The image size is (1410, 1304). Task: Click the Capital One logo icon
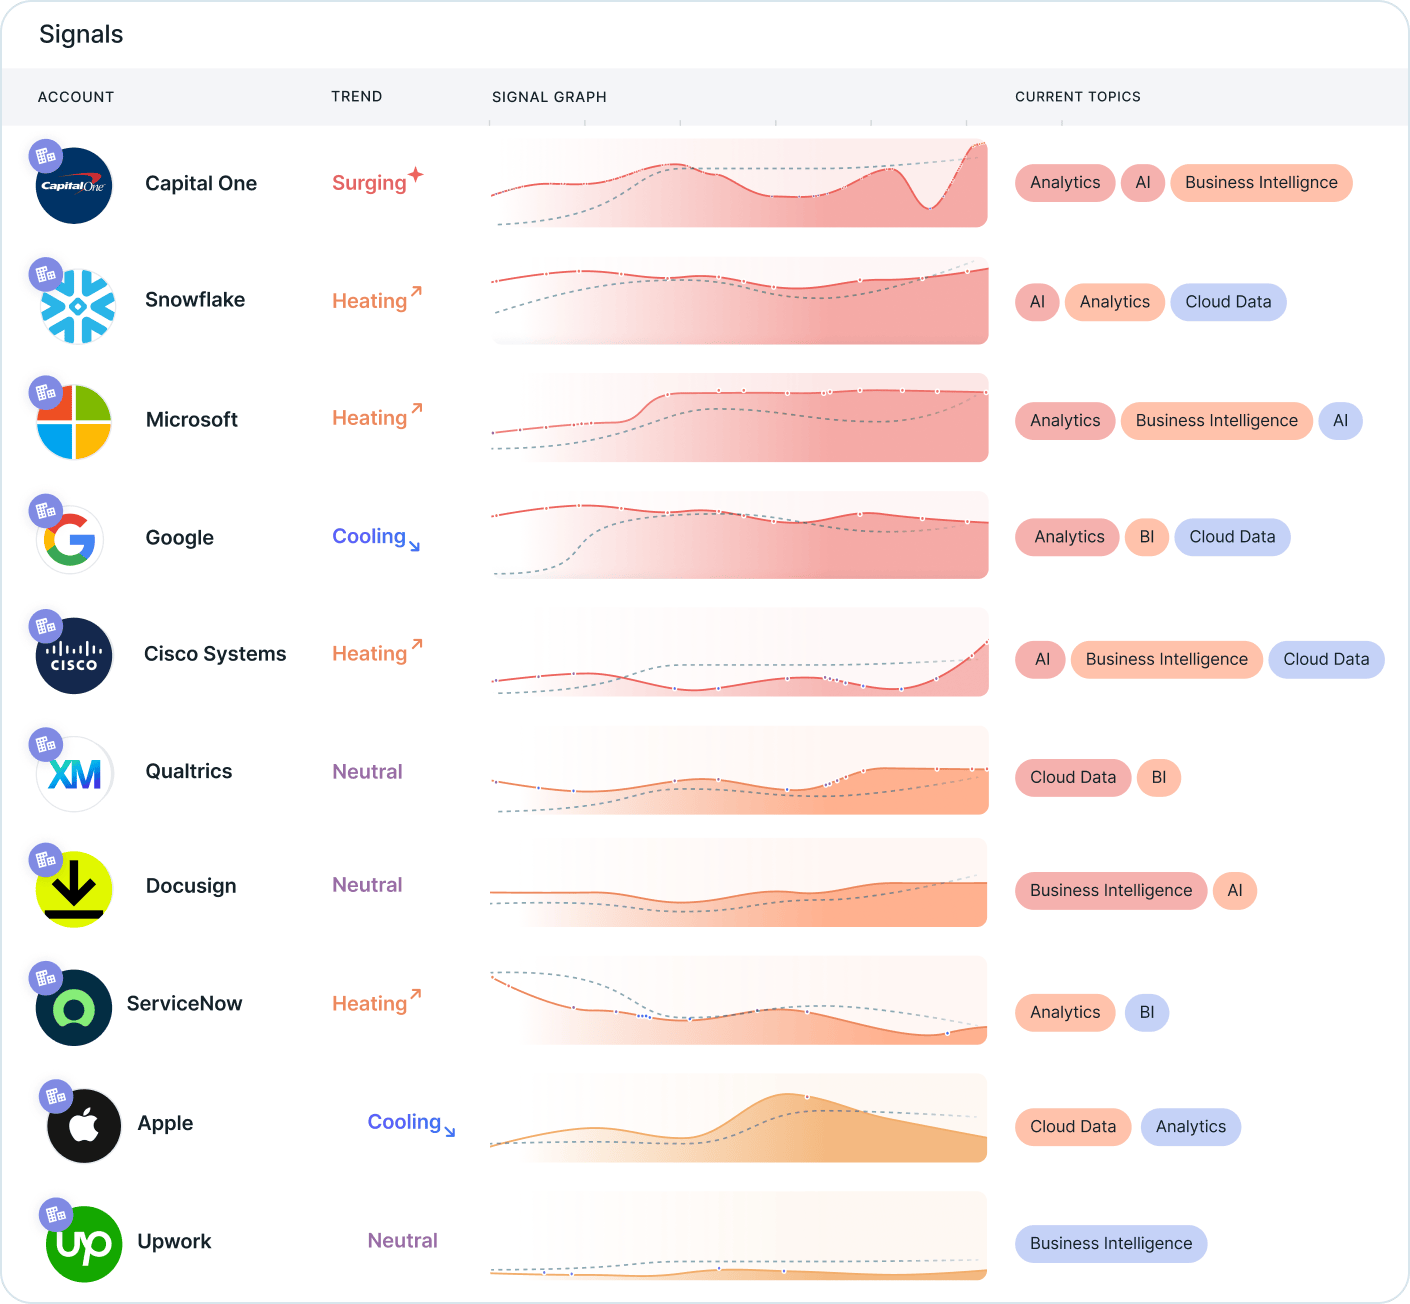click(75, 187)
